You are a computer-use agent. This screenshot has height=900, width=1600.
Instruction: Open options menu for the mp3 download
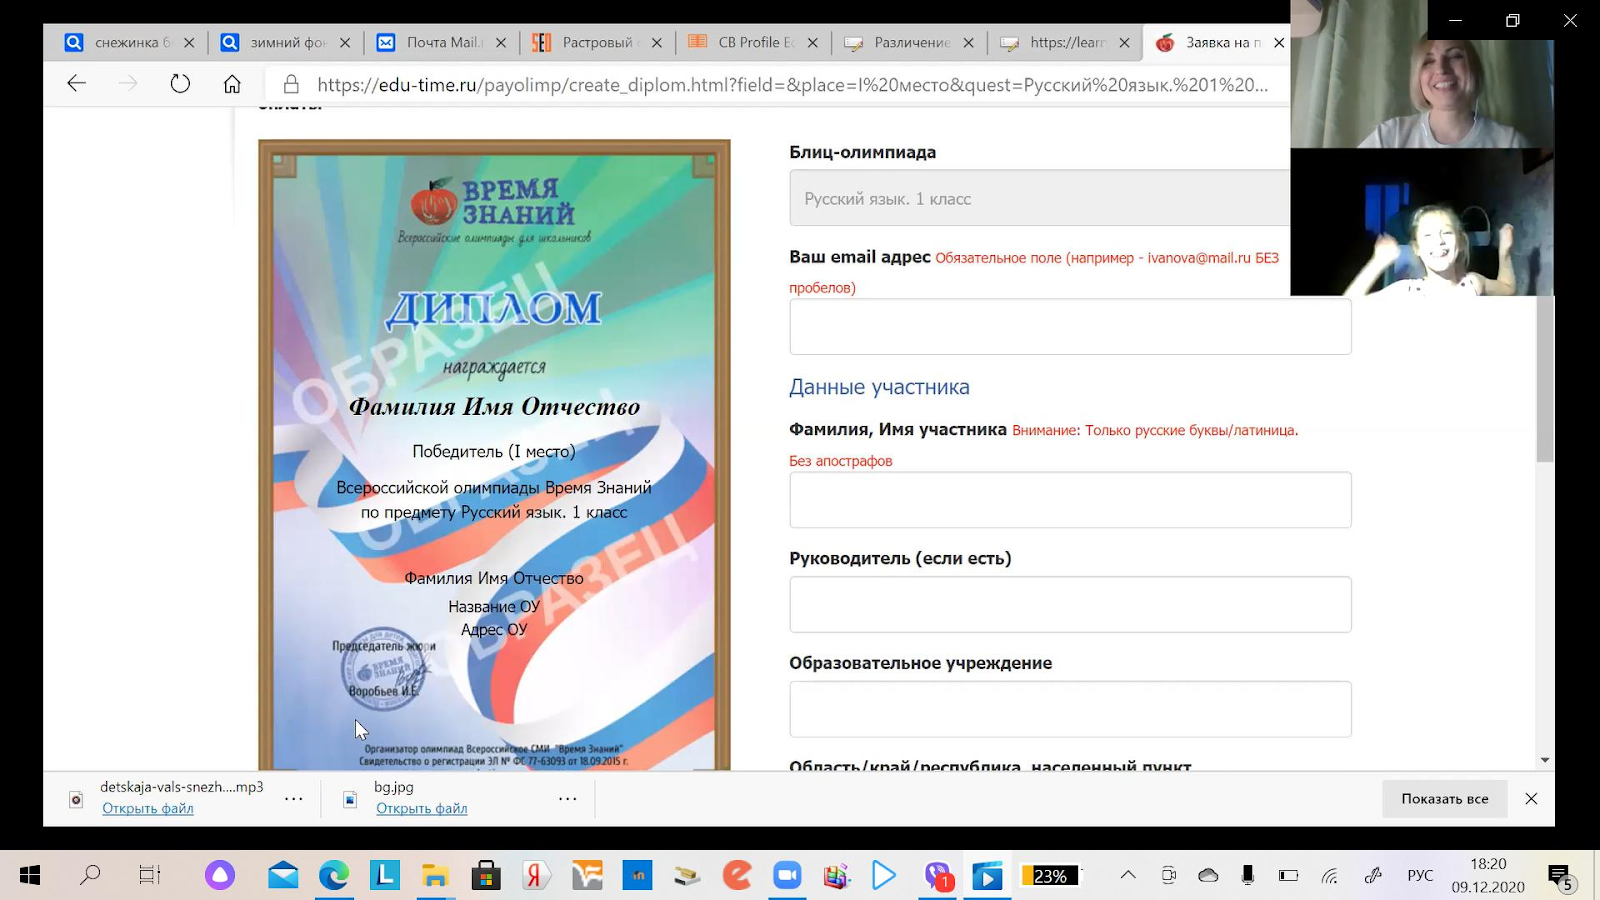(293, 798)
